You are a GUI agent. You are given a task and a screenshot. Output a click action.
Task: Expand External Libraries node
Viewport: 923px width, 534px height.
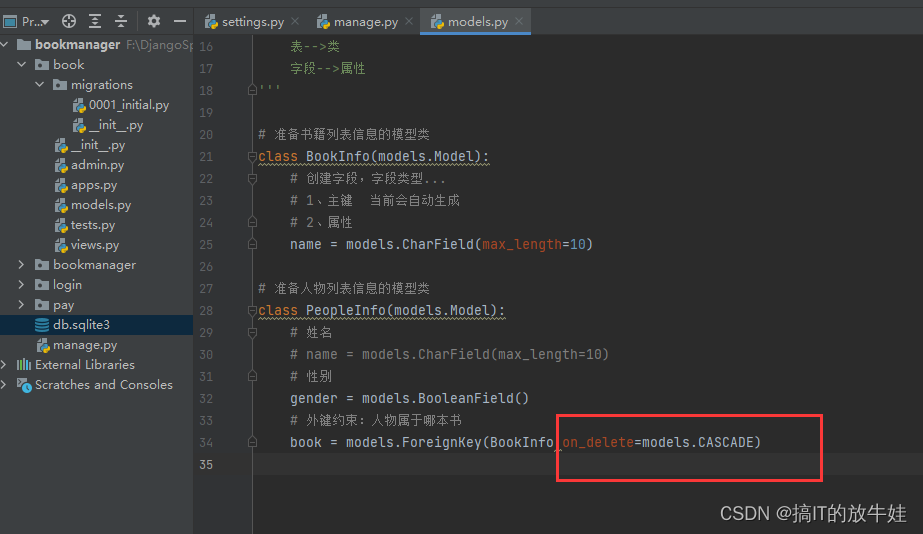4,365
